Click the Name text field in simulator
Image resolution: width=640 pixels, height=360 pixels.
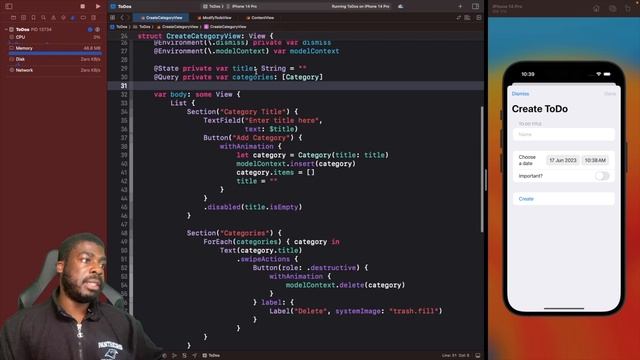[x=564, y=134]
